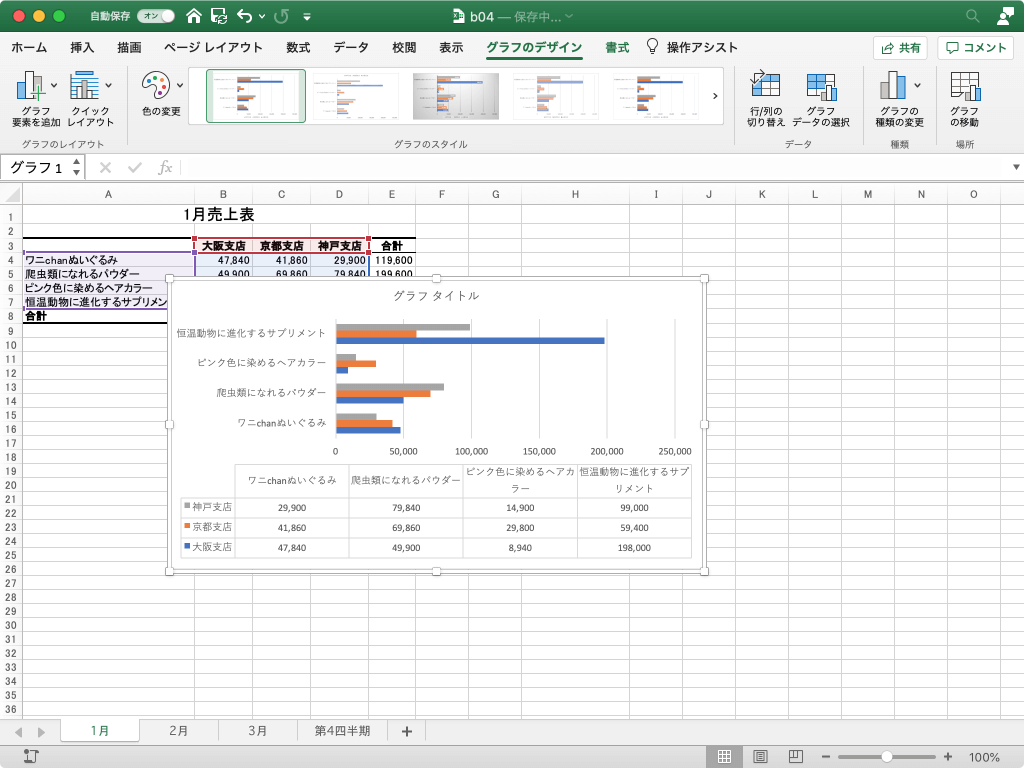
Task: Add a new sheet with plus button
Action: coord(407,731)
